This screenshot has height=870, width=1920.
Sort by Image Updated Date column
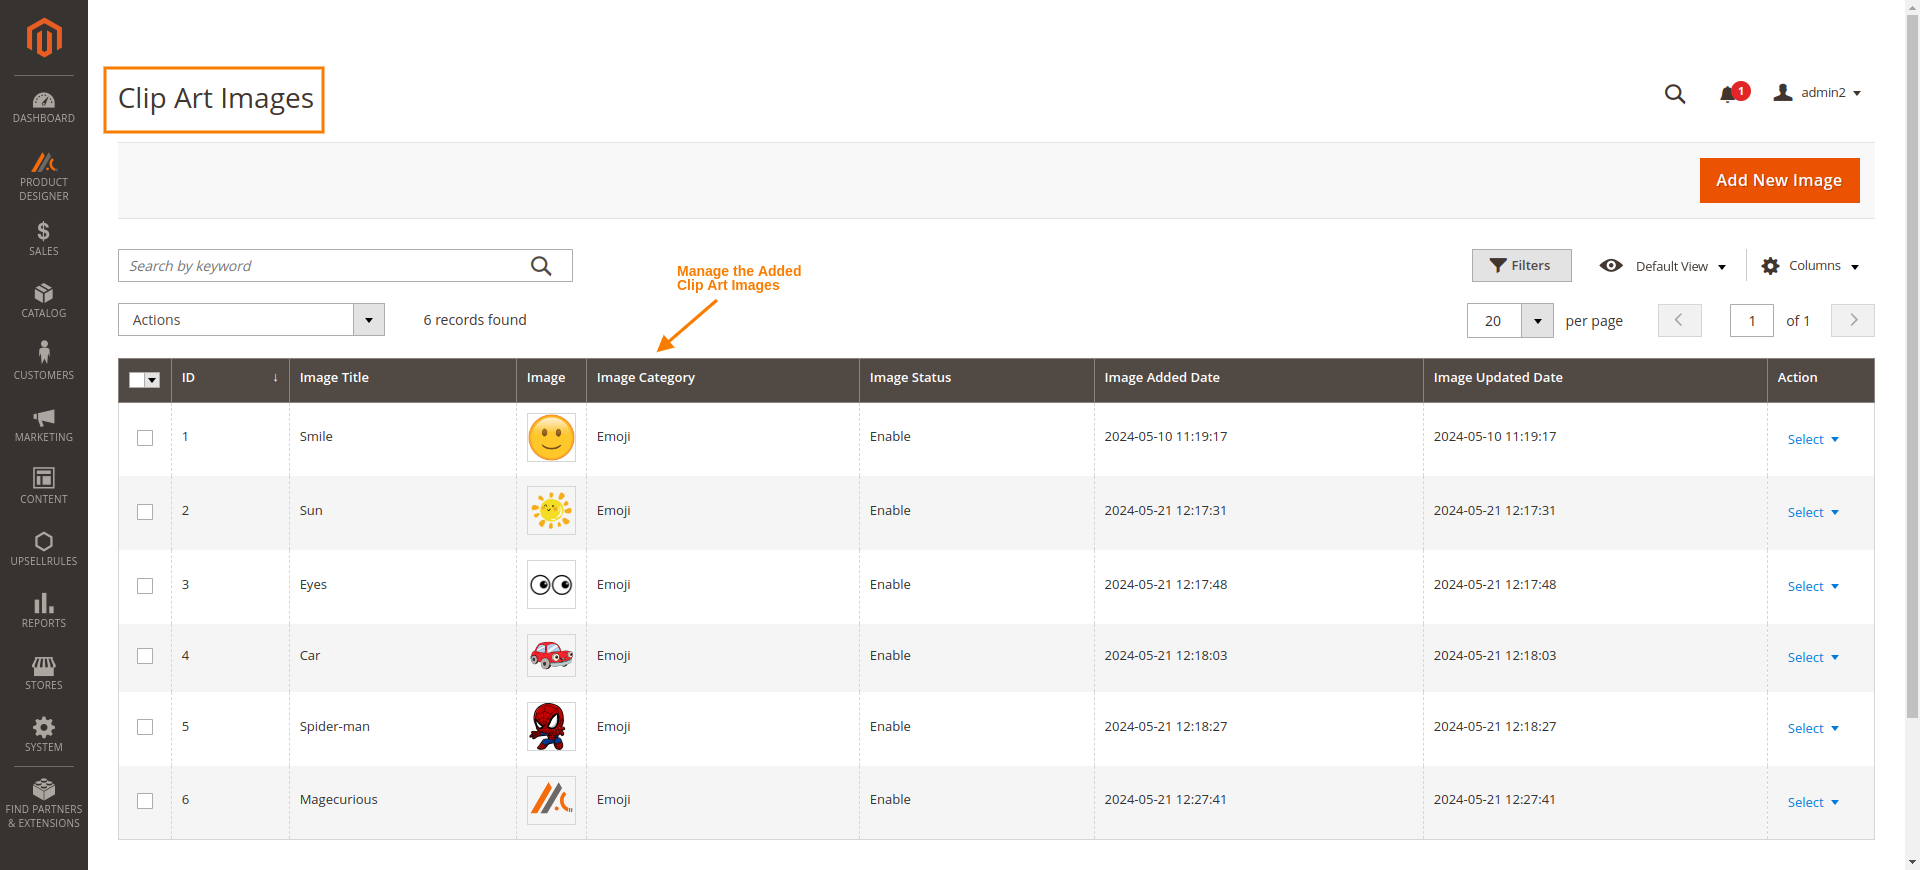1497,378
